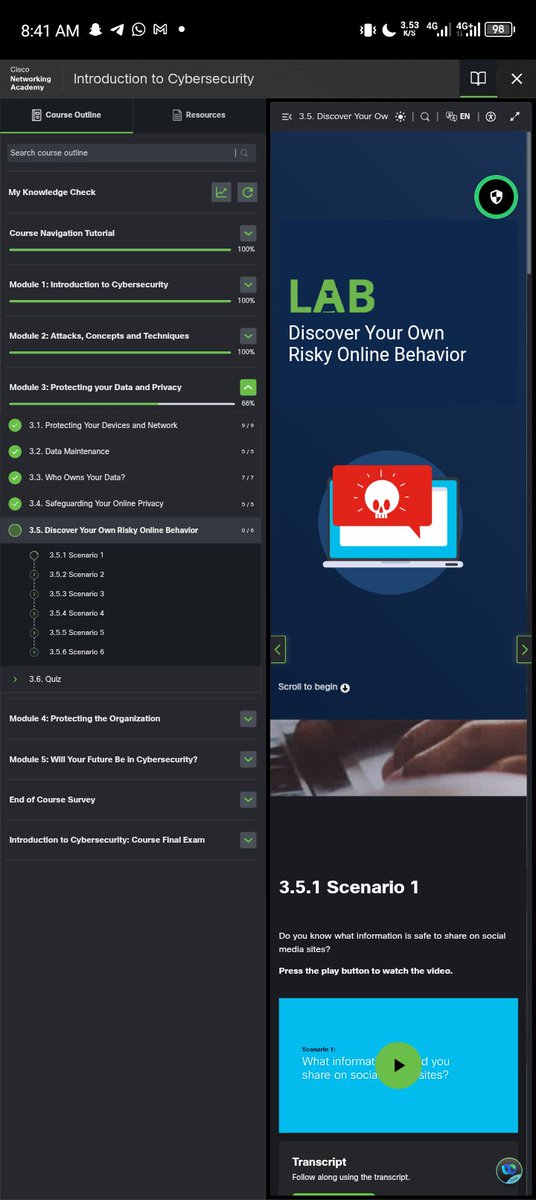Click Module 2 progress bar at 100%

pyautogui.click(x=120, y=352)
